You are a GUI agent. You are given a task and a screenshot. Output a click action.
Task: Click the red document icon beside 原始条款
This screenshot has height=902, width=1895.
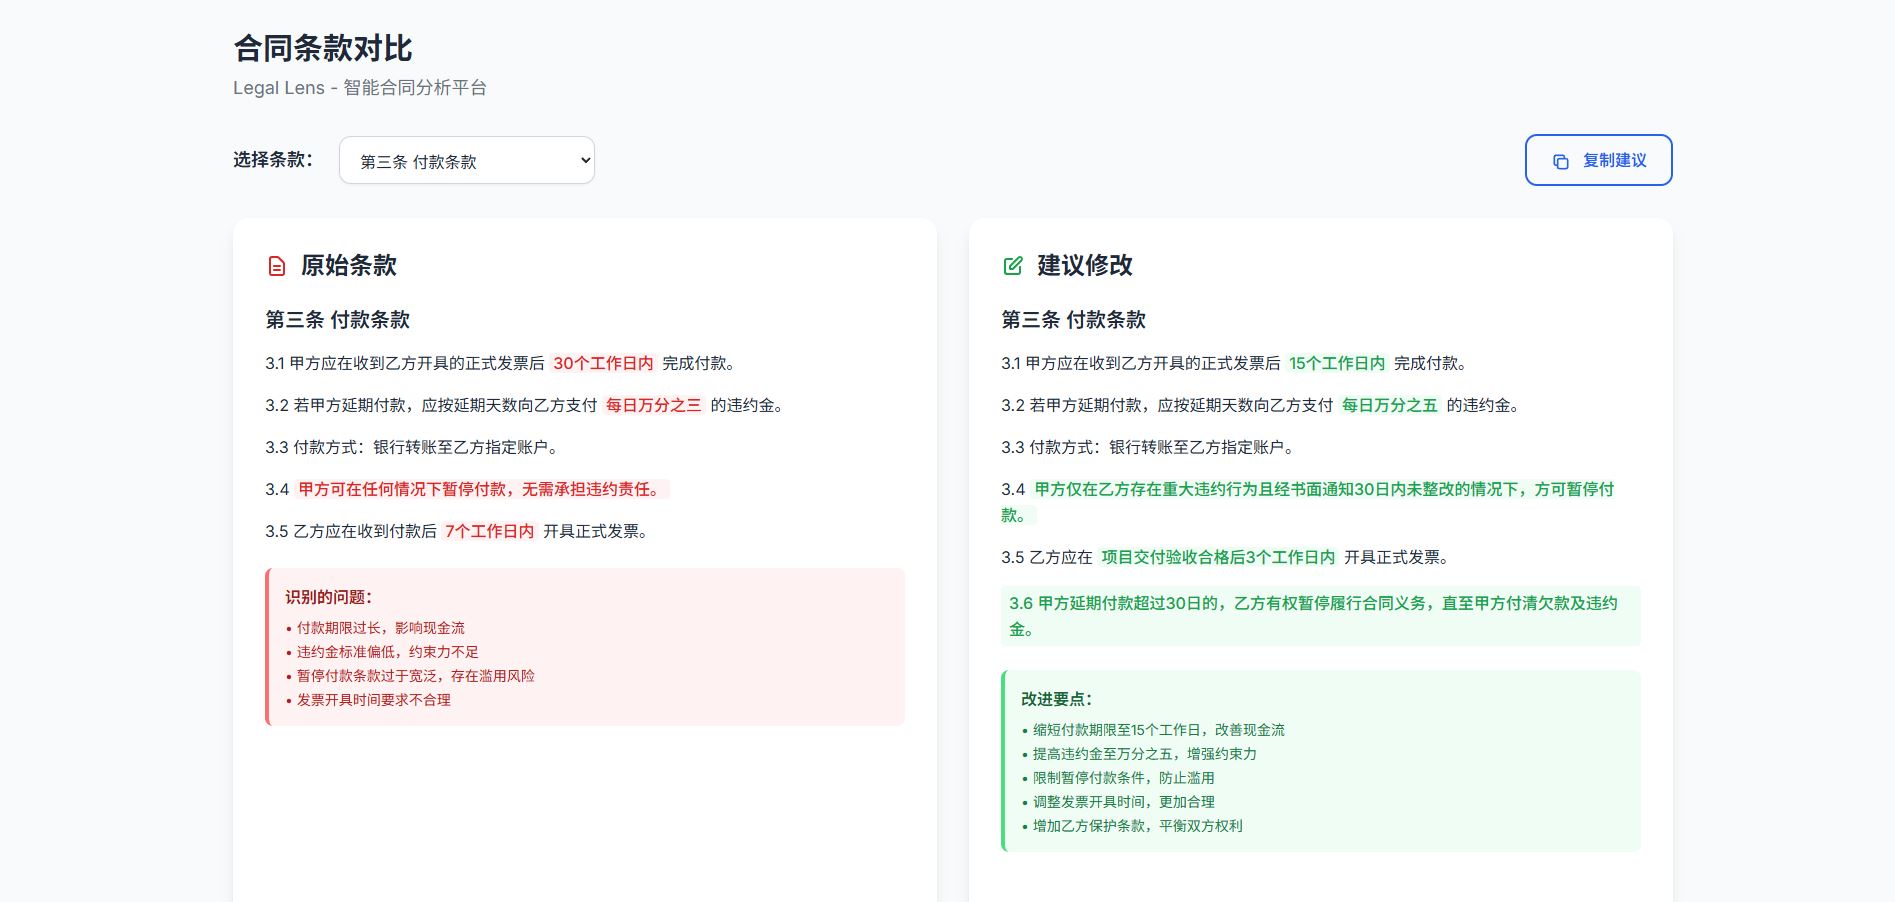[275, 266]
